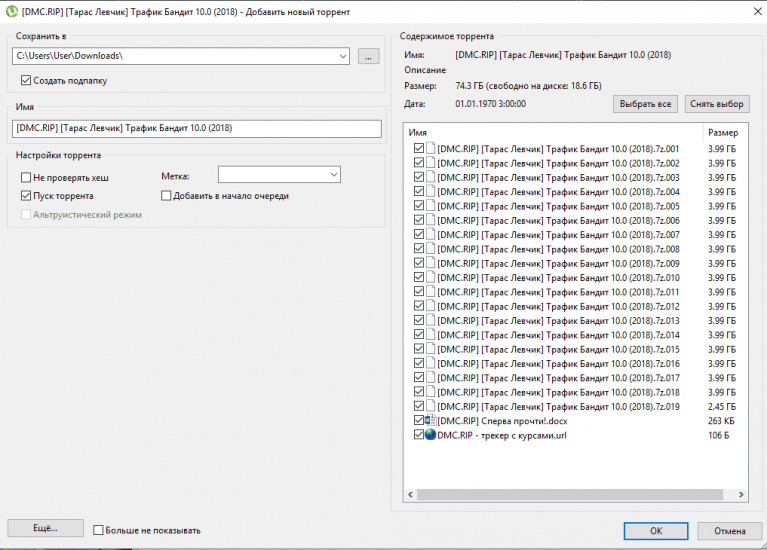
Task: Enable Добавить в начало очереди checkbox
Action: pos(166,196)
